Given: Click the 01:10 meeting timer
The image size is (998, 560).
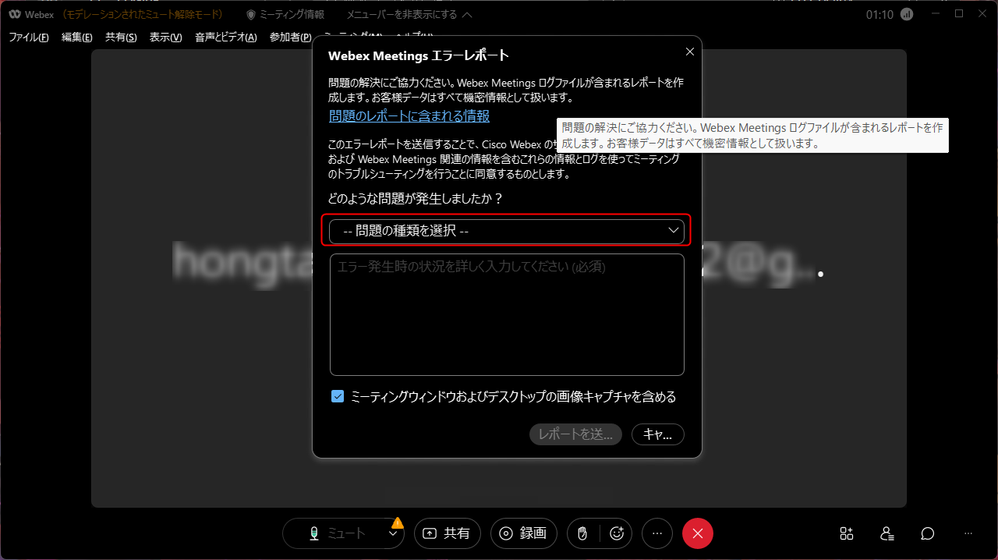Looking at the screenshot, I should pos(879,14).
